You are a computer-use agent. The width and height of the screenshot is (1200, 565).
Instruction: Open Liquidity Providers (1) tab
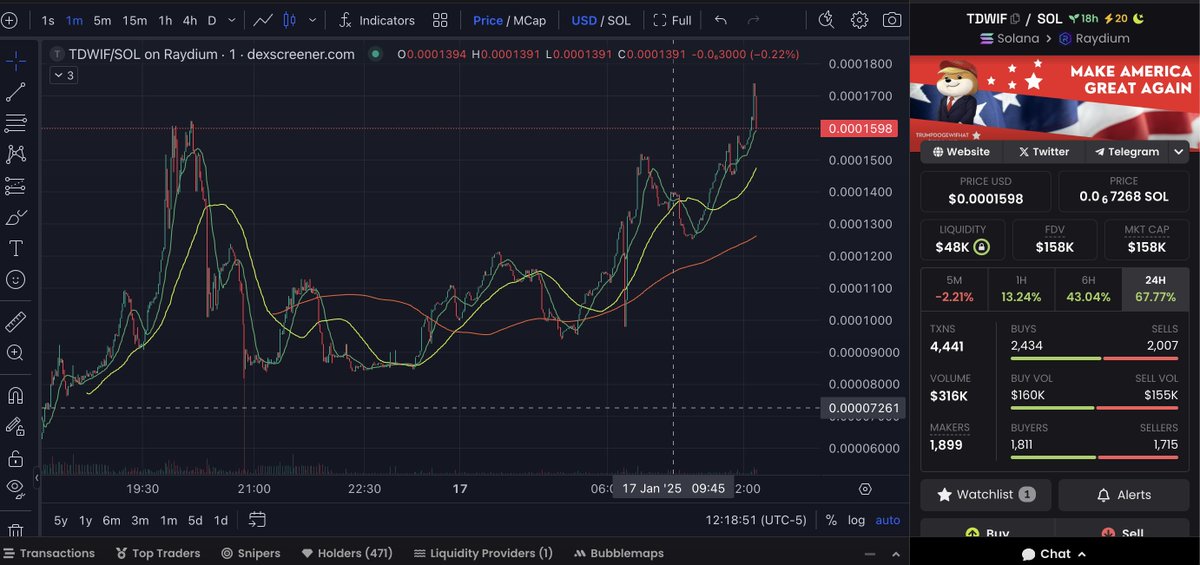(483, 553)
